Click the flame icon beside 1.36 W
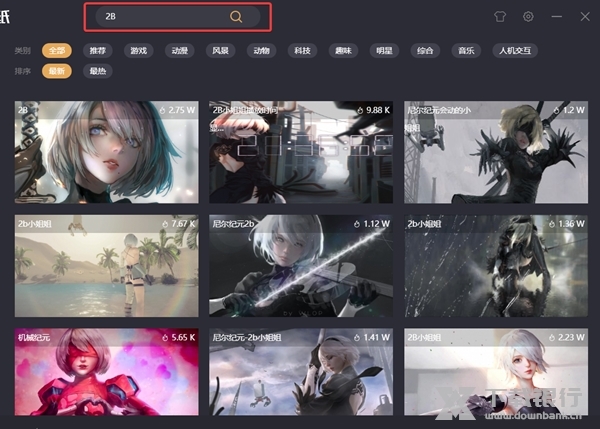 [551, 224]
